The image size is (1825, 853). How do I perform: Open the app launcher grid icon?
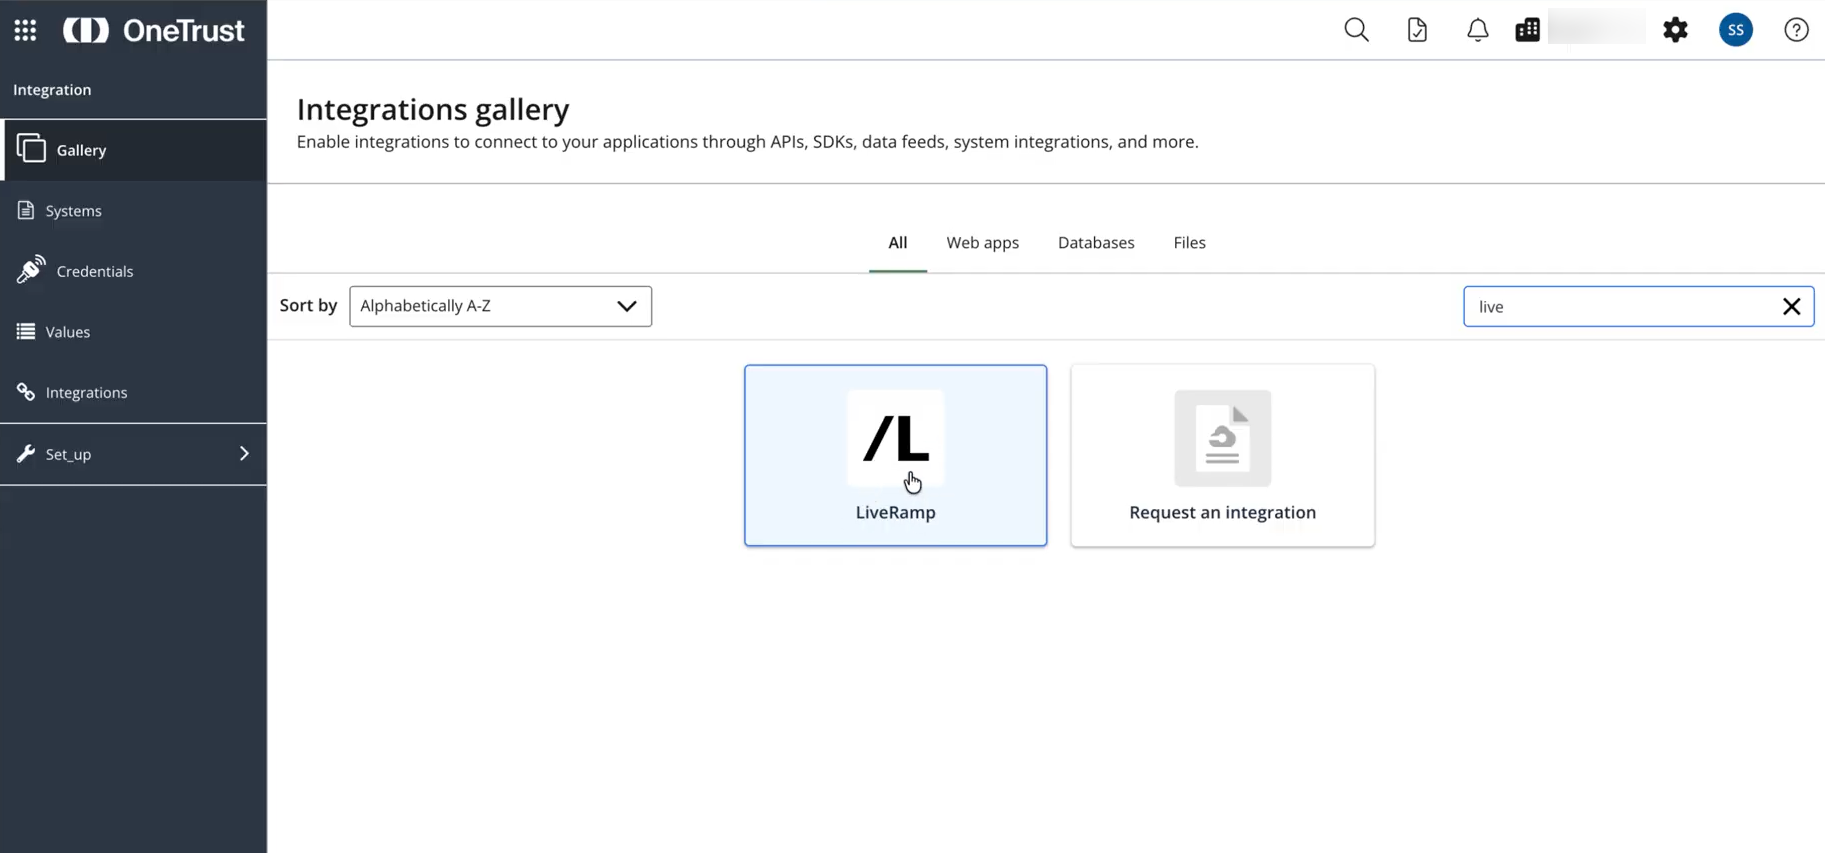point(25,30)
